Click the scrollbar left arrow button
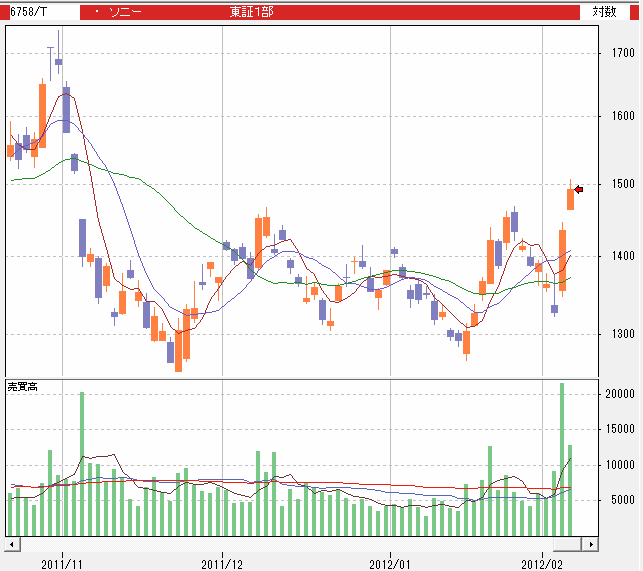The height and width of the screenshot is (571, 643). [x=12, y=544]
